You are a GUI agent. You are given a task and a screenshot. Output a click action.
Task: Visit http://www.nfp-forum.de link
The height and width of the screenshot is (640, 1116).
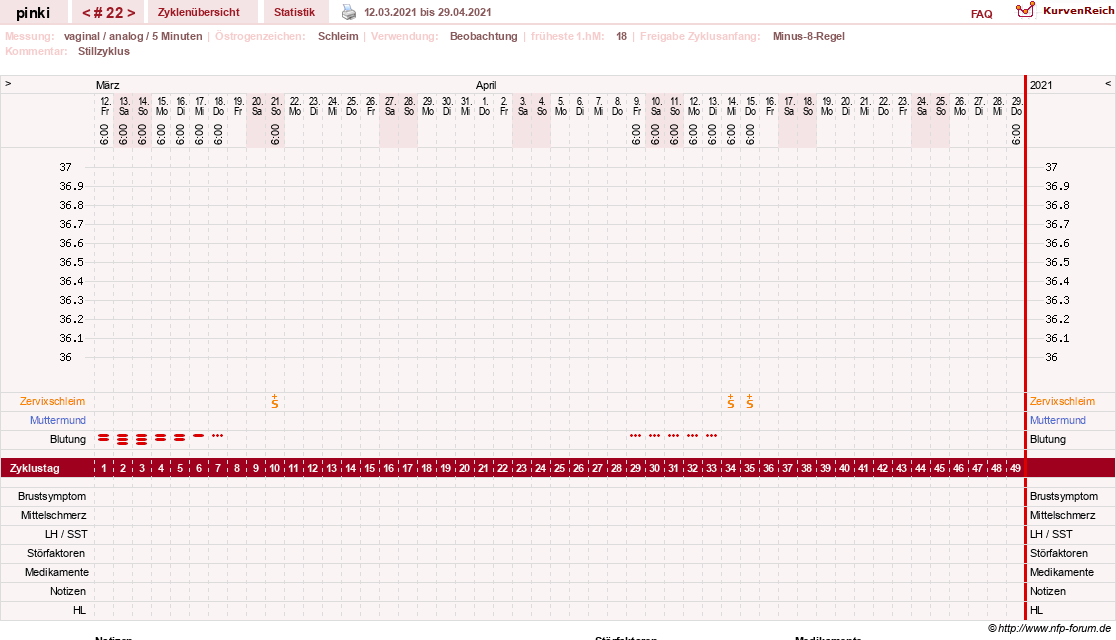click(x=1054, y=628)
